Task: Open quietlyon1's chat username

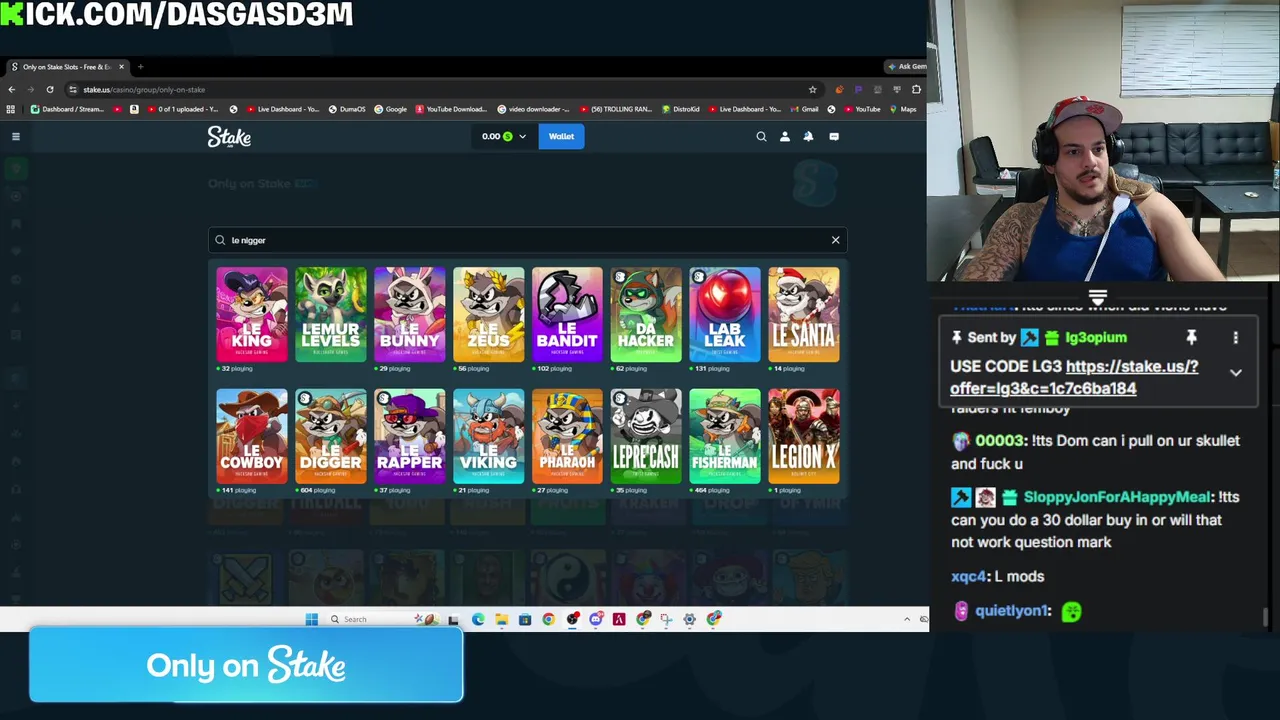Action: [1012, 611]
